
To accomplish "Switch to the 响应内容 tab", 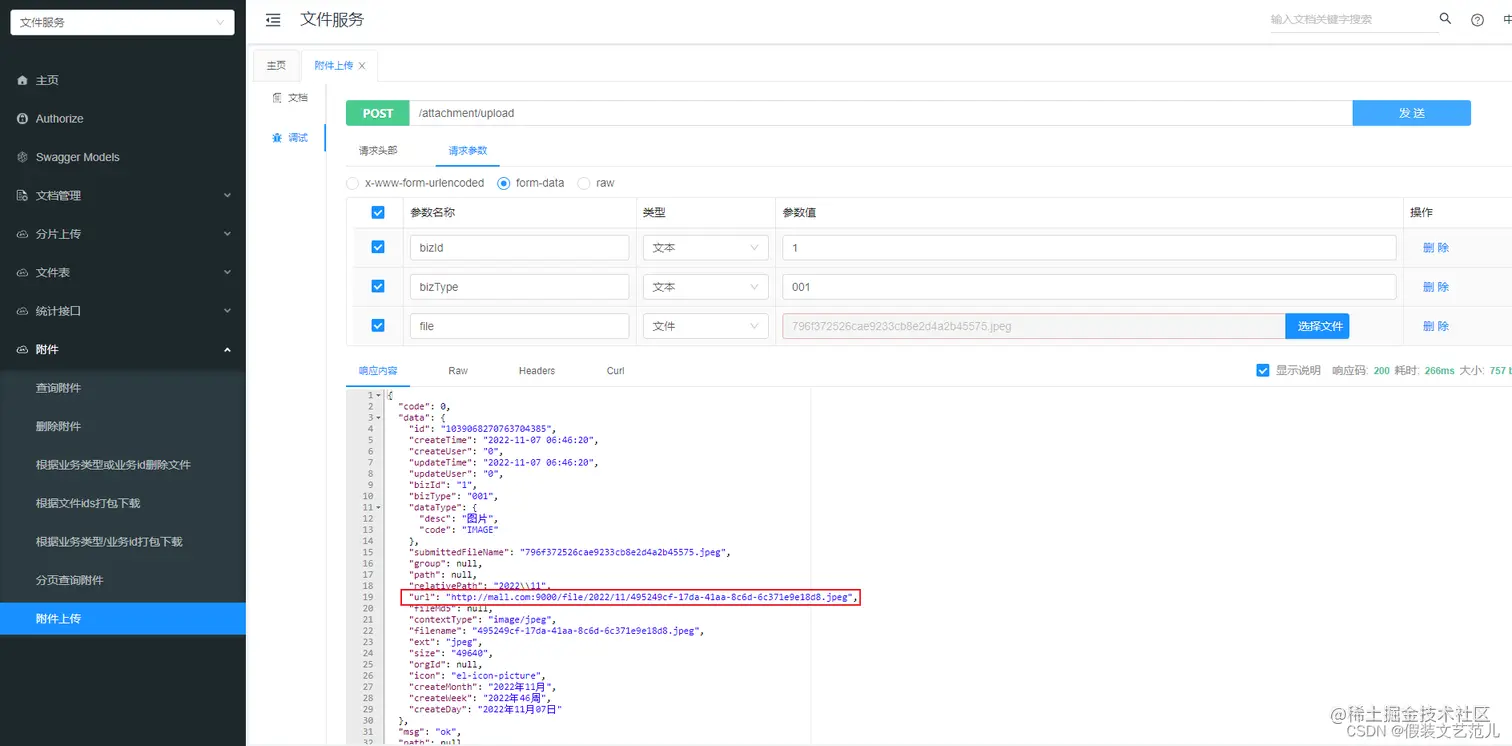I will pyautogui.click(x=378, y=370).
